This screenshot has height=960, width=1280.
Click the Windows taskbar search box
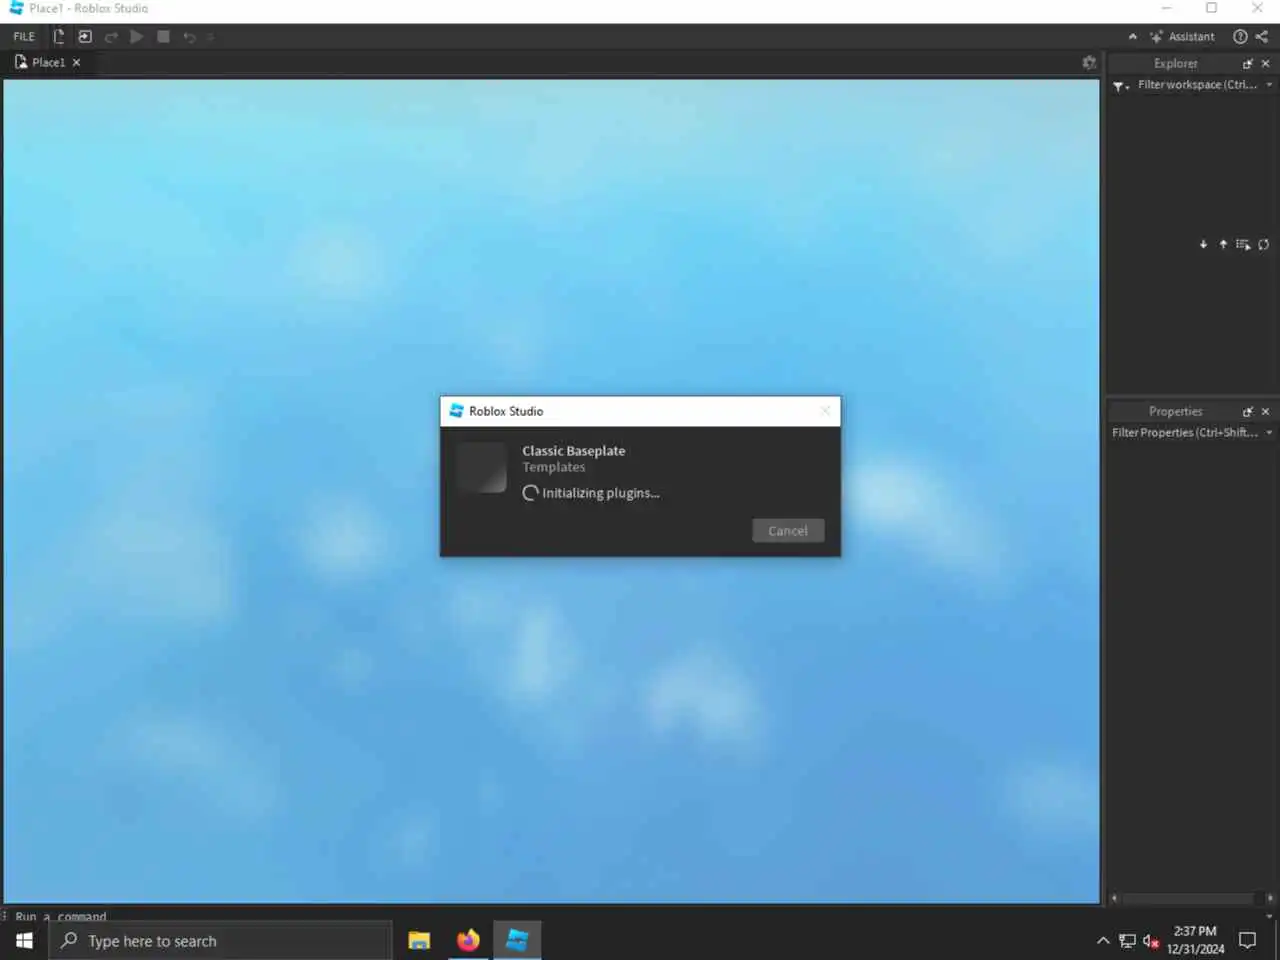(x=221, y=941)
